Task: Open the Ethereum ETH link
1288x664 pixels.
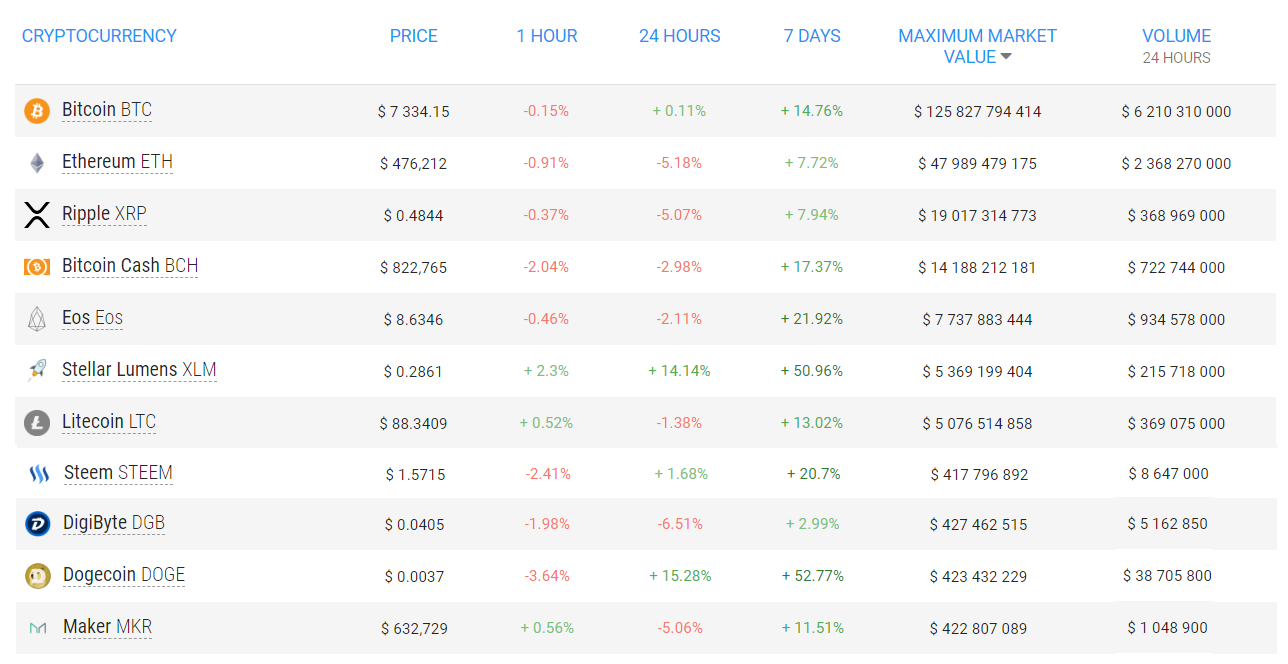Action: pos(117,162)
